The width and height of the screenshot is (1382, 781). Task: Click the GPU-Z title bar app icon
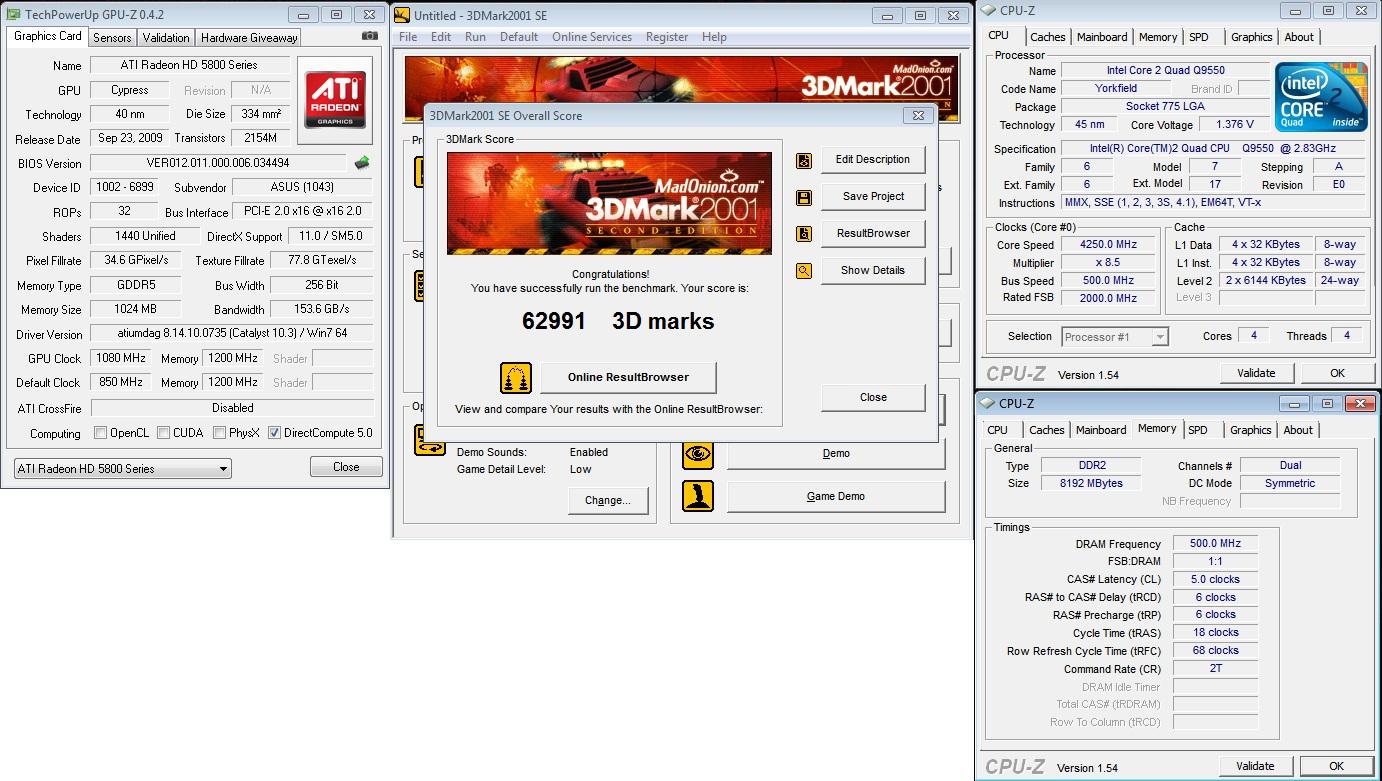(x=12, y=15)
